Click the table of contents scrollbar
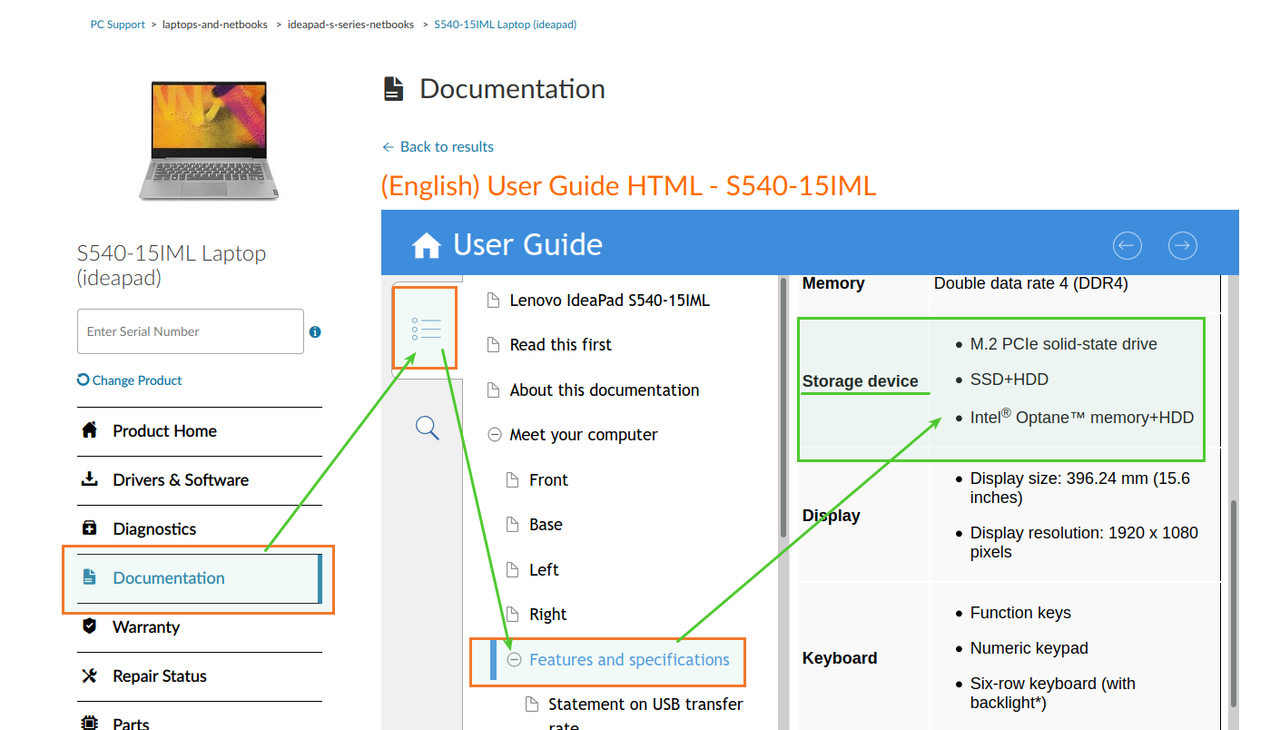 click(783, 405)
